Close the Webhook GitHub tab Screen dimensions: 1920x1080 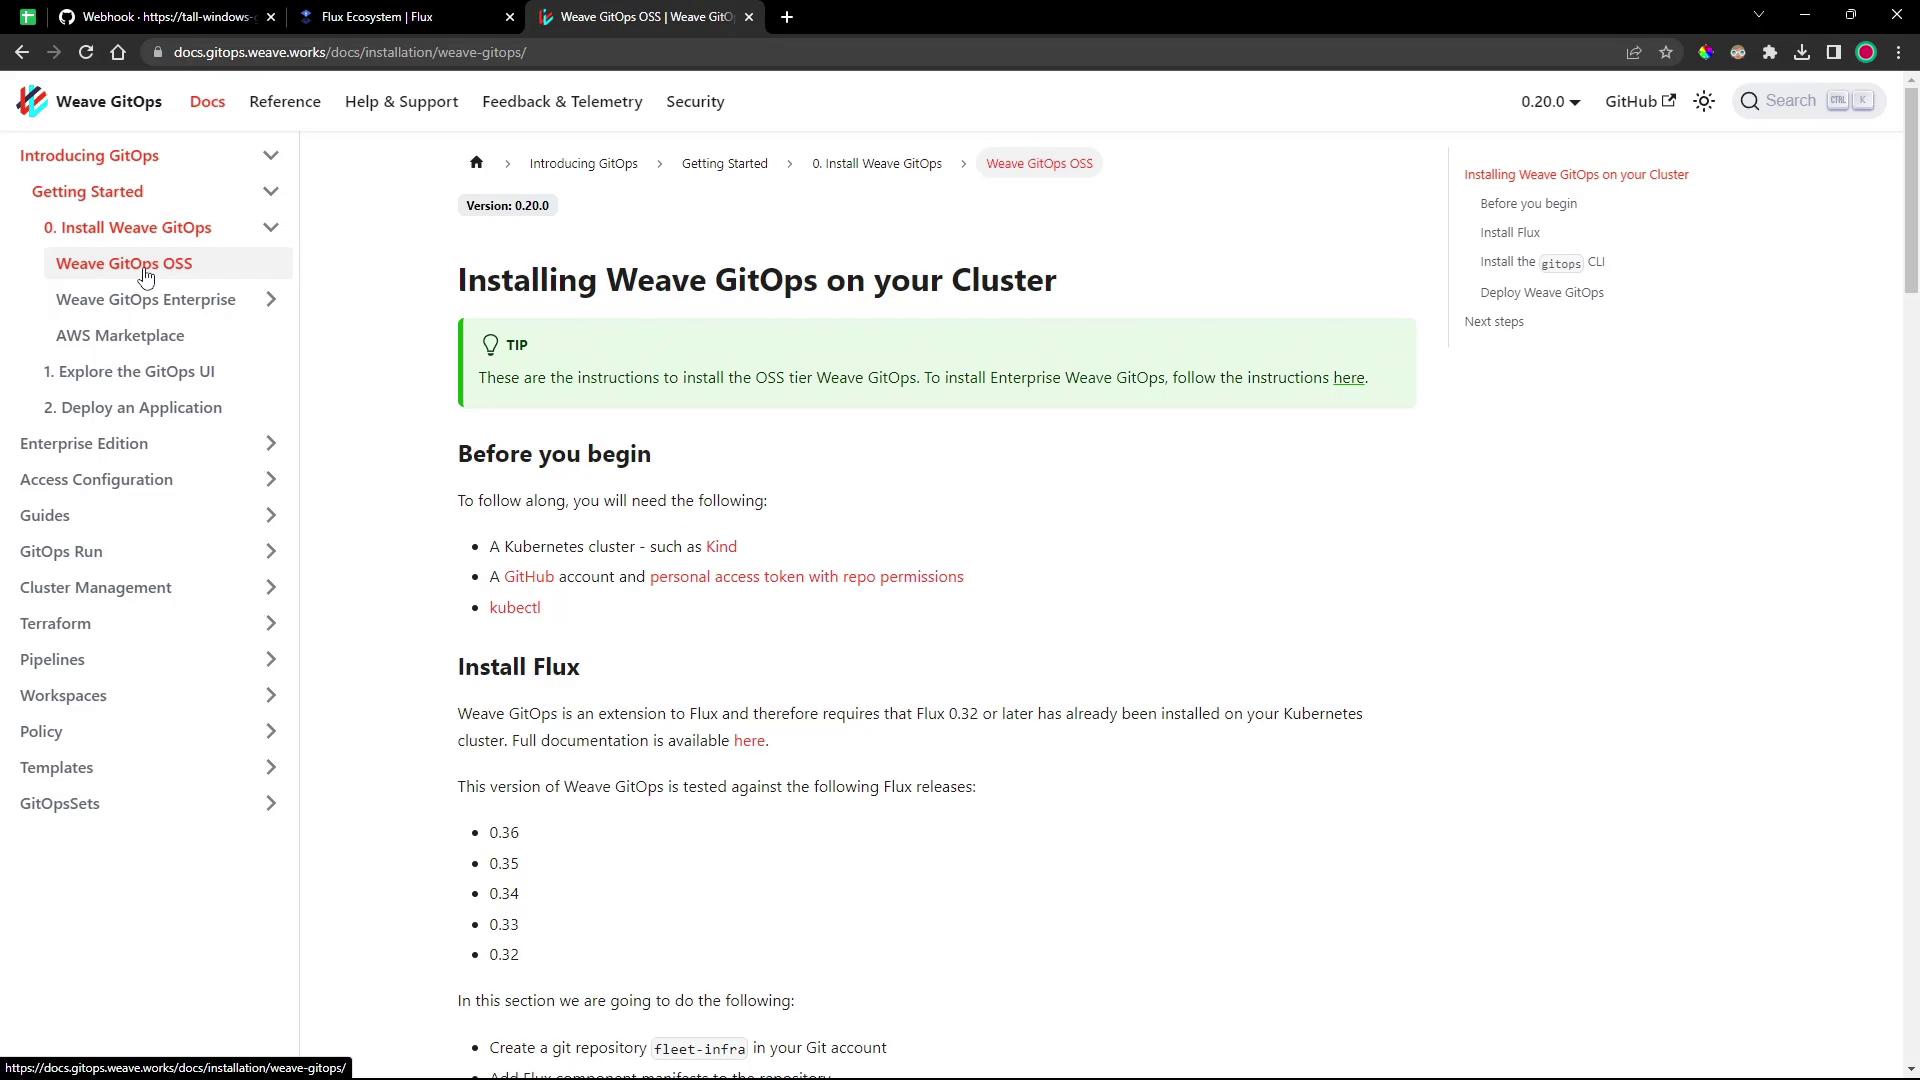(271, 17)
